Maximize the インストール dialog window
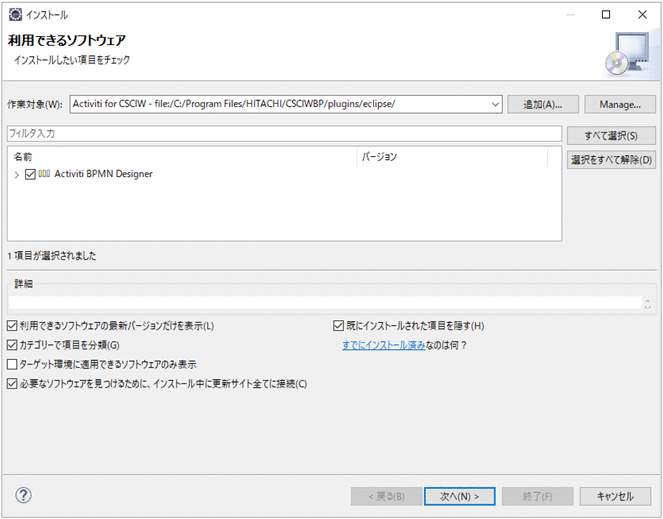Viewport: 663px width, 519px height. pyautogui.click(x=606, y=15)
